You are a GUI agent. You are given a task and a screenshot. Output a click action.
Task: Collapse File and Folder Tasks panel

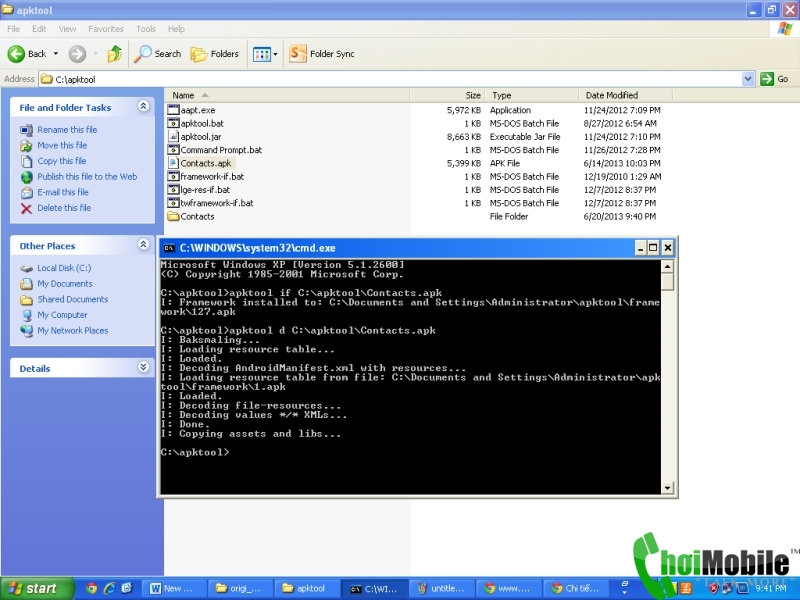point(143,106)
